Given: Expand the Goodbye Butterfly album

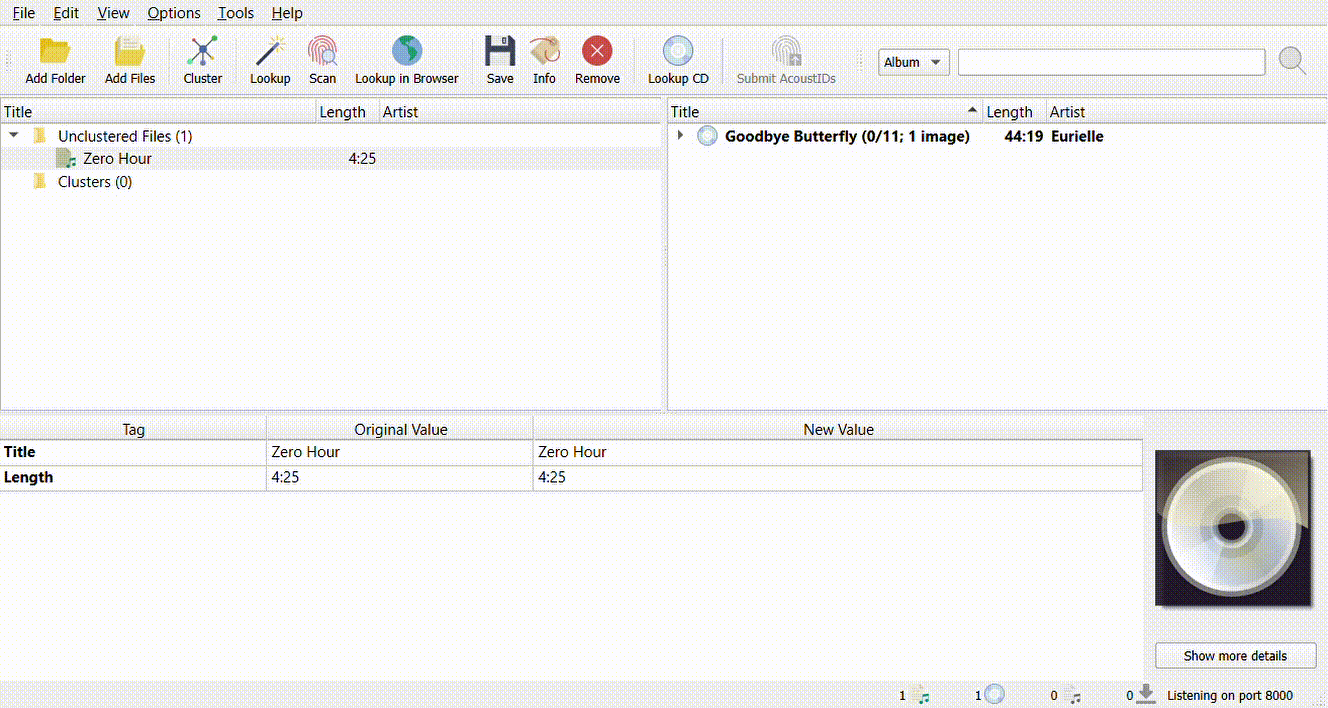Looking at the screenshot, I should click(680, 135).
